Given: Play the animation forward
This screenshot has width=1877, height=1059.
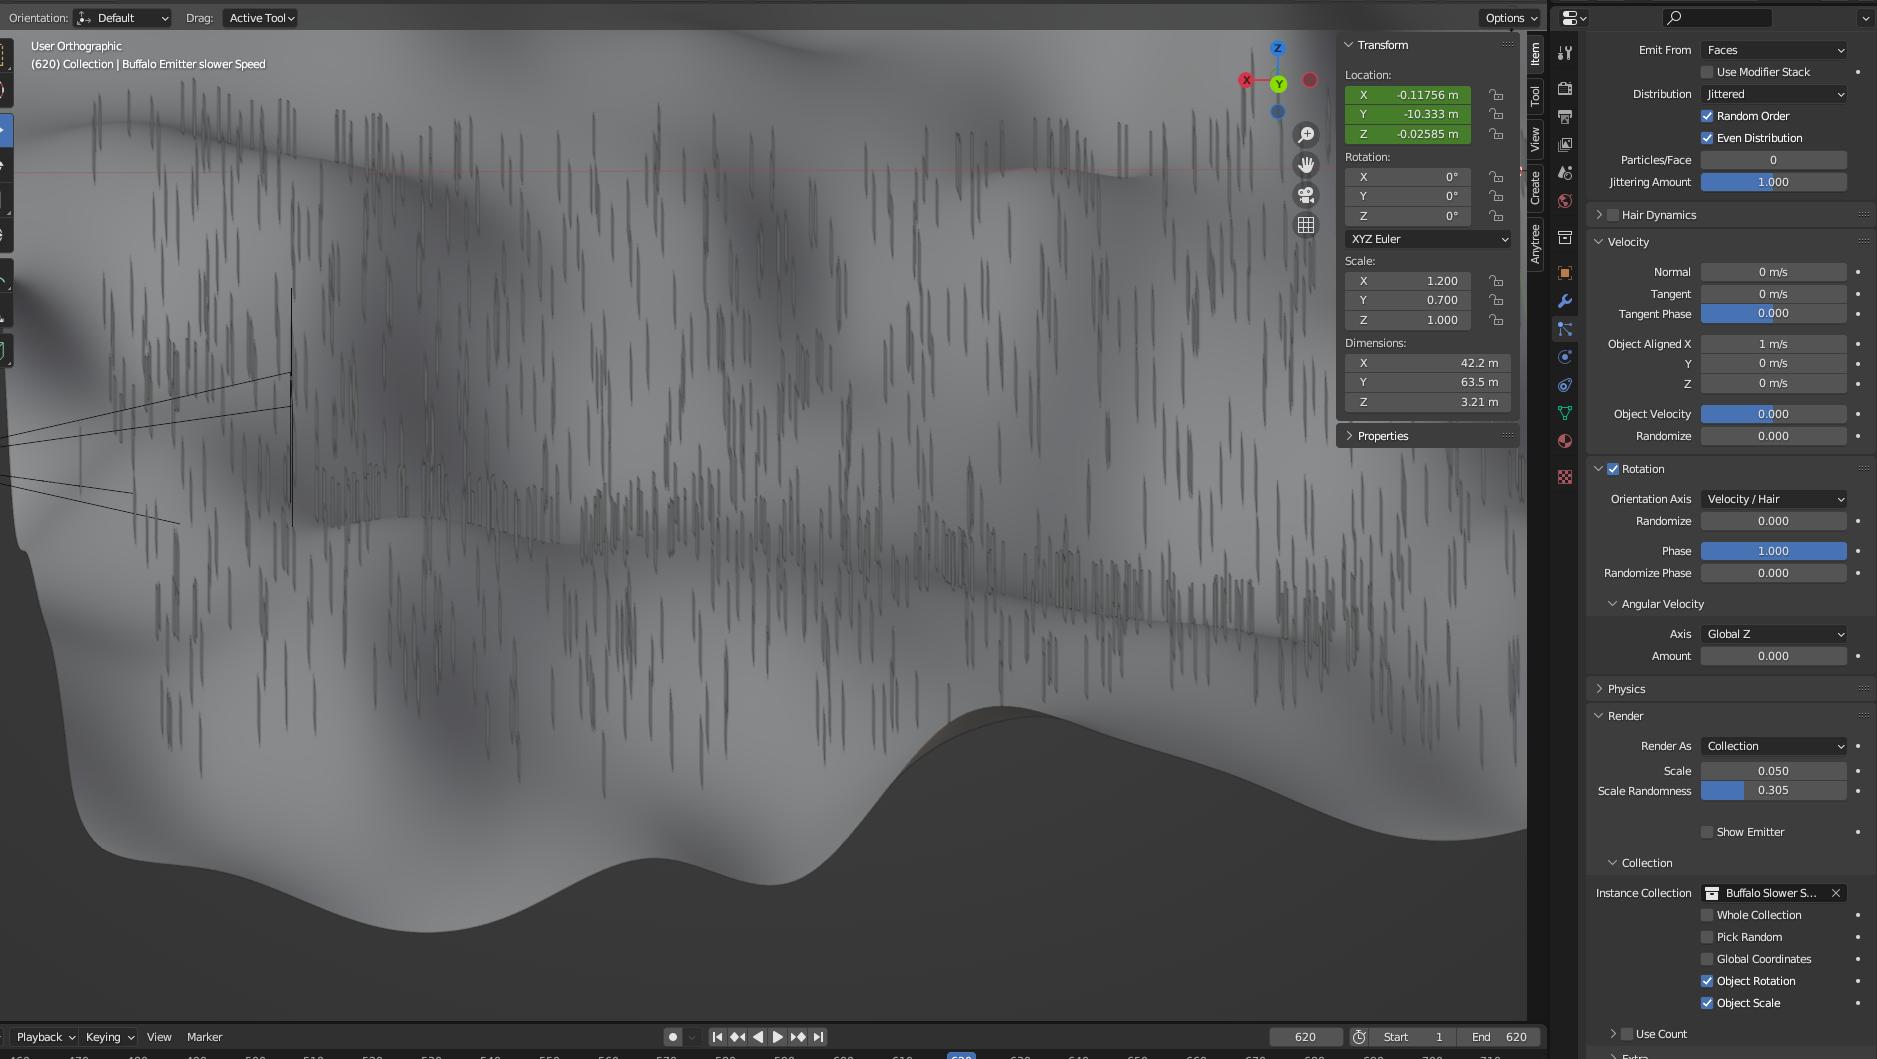Looking at the screenshot, I should [777, 1037].
